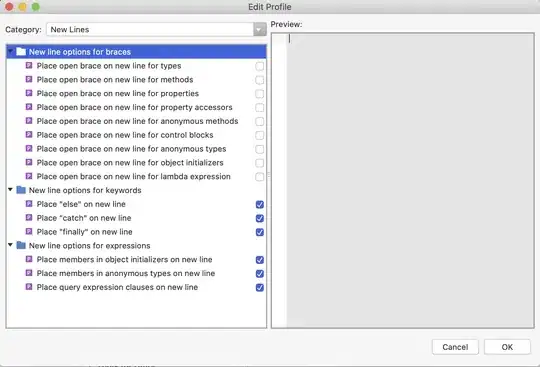Collapse New line options for keywords

(x=10, y=190)
